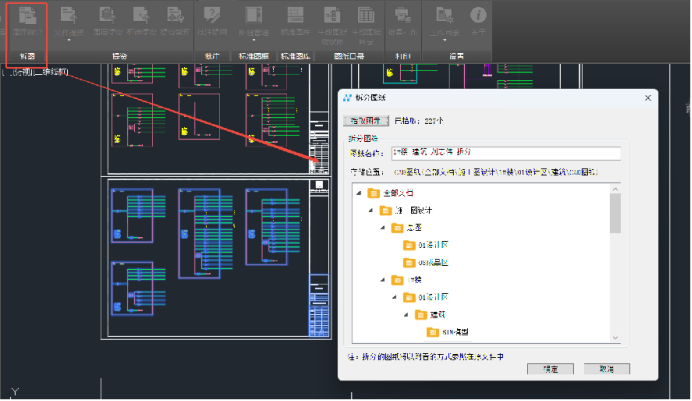Click the folder icon beside 全部文档

pos(373,192)
